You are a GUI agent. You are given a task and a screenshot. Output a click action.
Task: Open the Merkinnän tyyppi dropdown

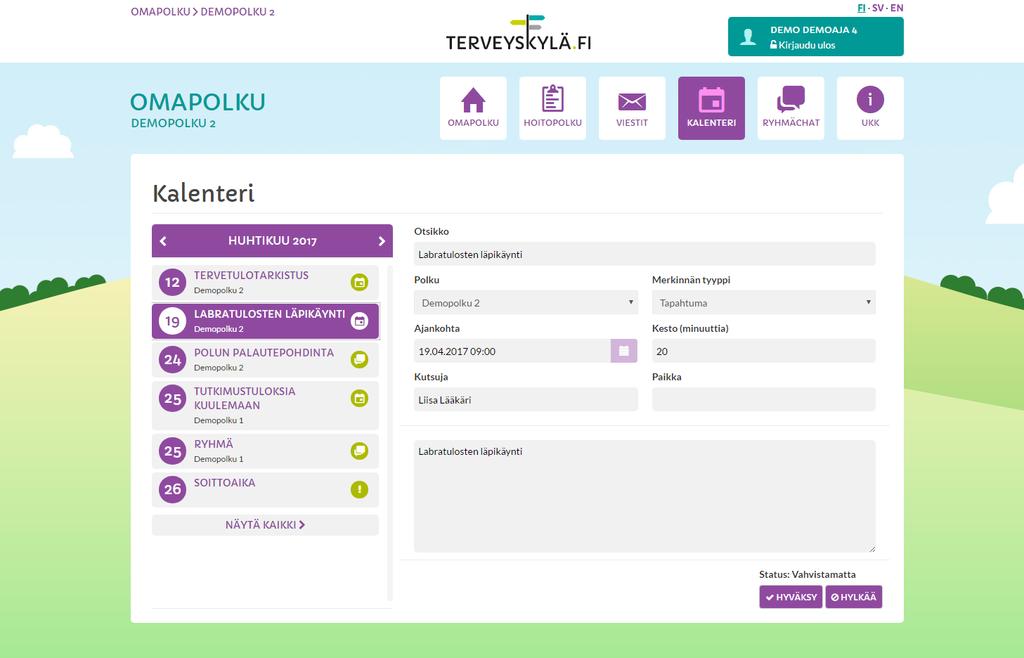763,302
